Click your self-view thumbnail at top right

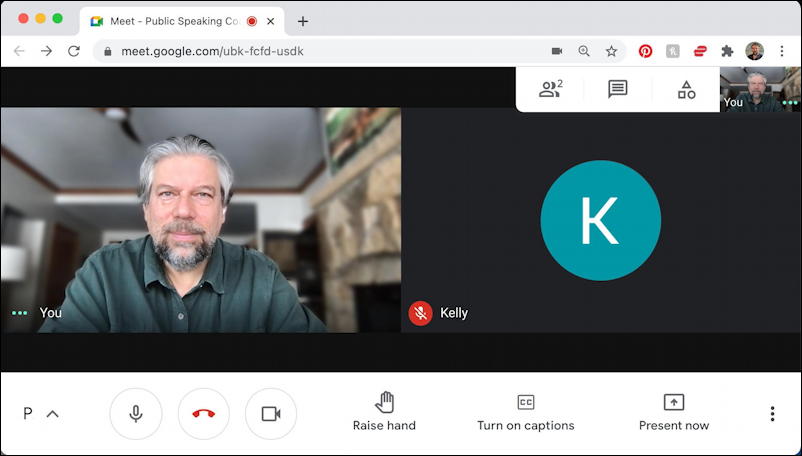[x=760, y=89]
